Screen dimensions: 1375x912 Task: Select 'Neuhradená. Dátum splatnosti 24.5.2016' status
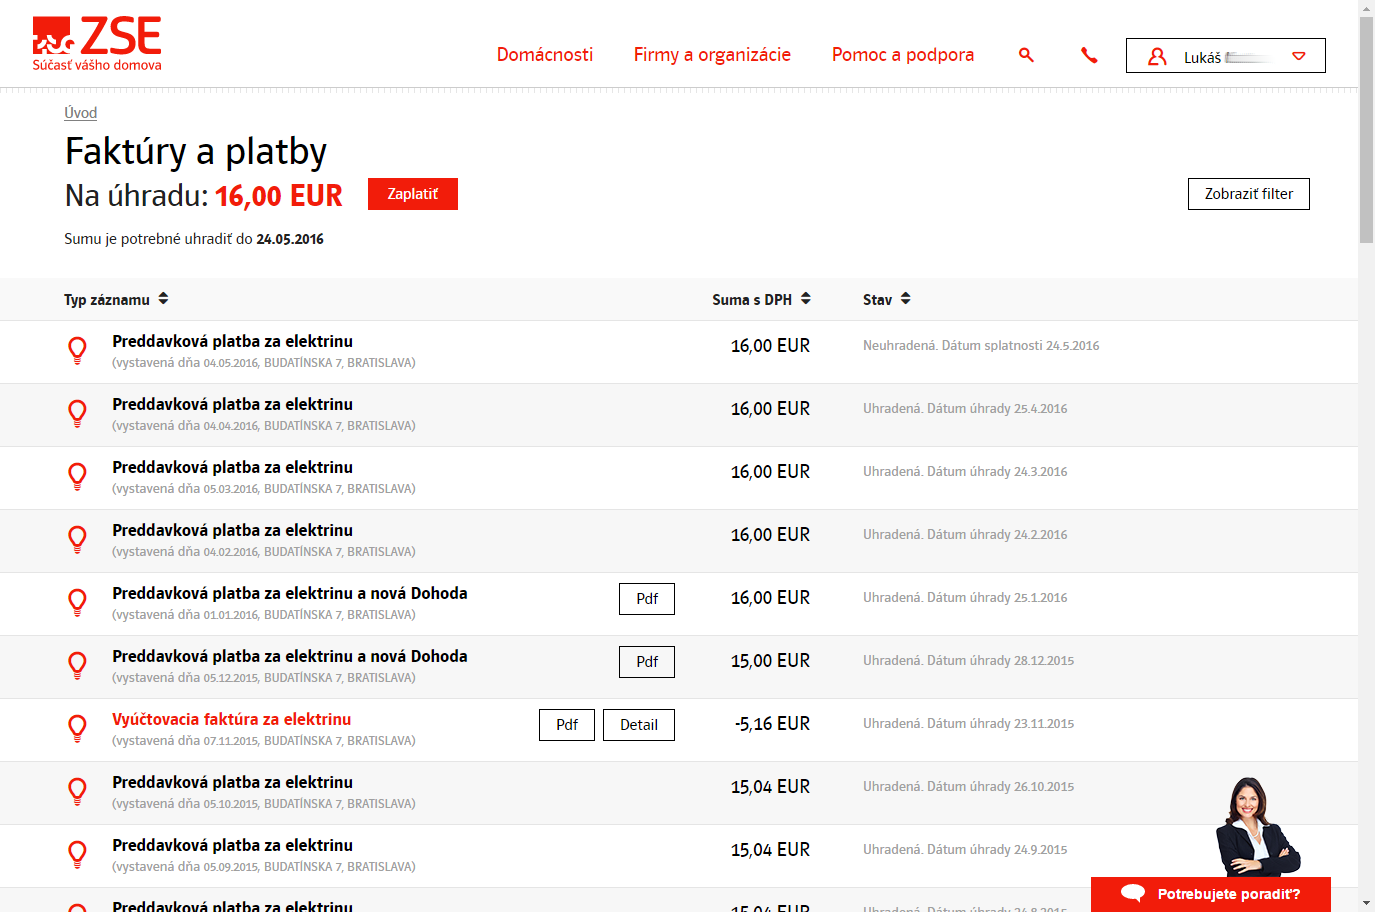click(x=981, y=346)
